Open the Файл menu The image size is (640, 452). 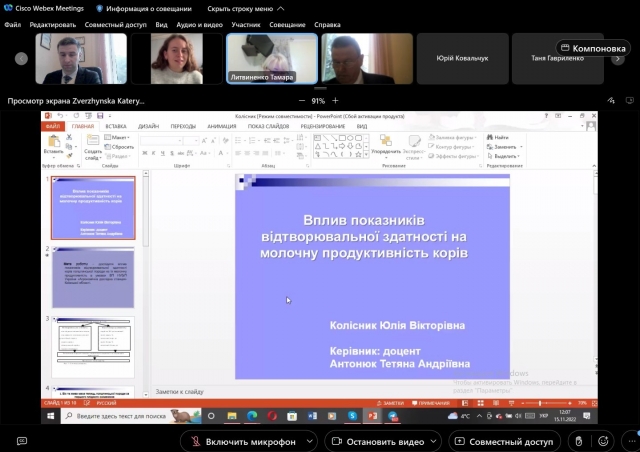[13, 23]
